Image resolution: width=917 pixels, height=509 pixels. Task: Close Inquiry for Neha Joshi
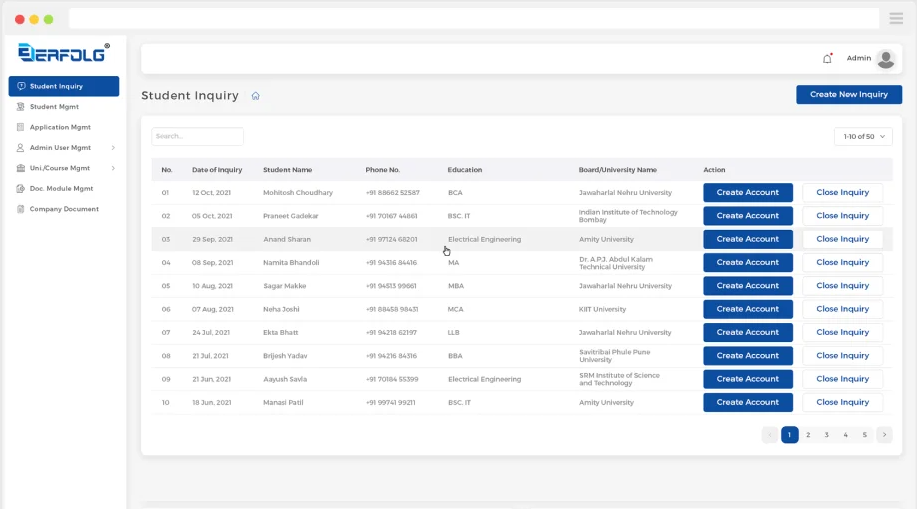(842, 309)
